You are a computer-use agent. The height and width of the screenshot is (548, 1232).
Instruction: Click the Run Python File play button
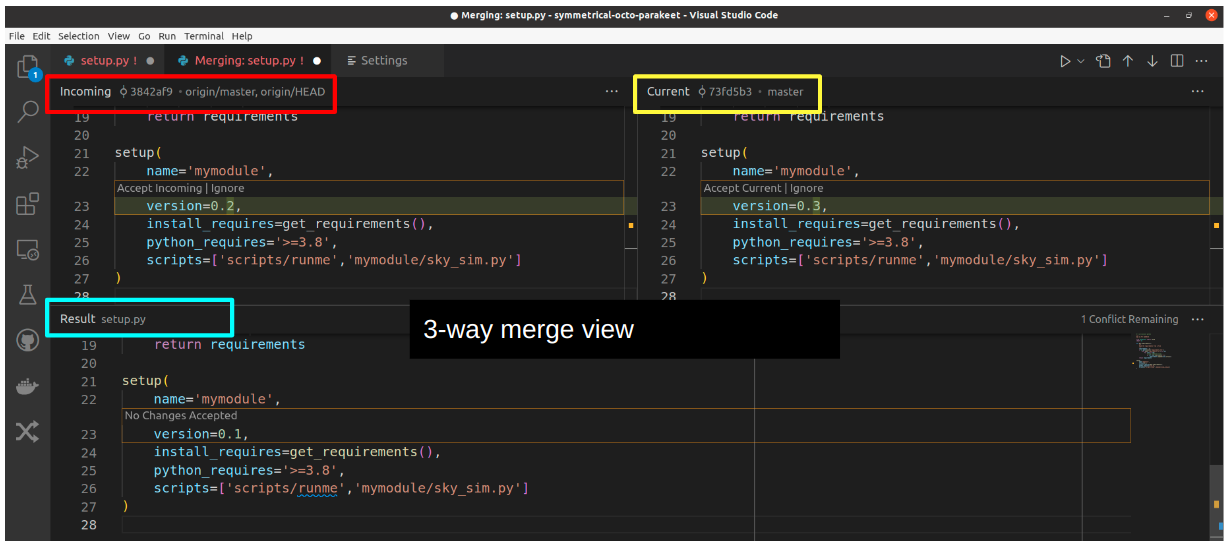tap(1065, 61)
